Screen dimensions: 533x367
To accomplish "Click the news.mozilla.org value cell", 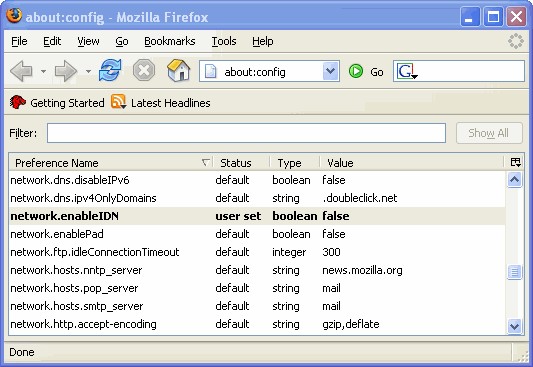I will pos(362,270).
